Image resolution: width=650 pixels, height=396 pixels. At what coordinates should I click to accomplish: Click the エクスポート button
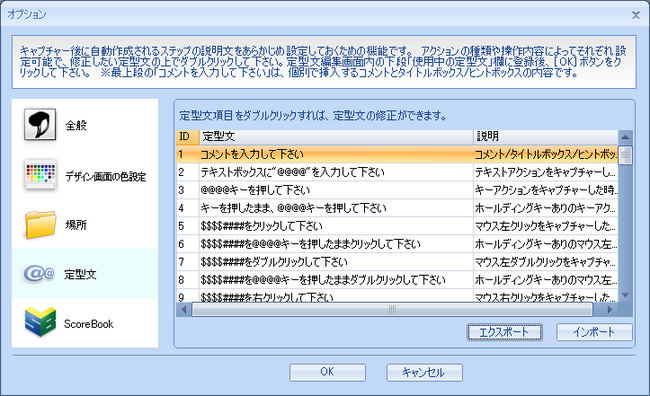point(504,332)
